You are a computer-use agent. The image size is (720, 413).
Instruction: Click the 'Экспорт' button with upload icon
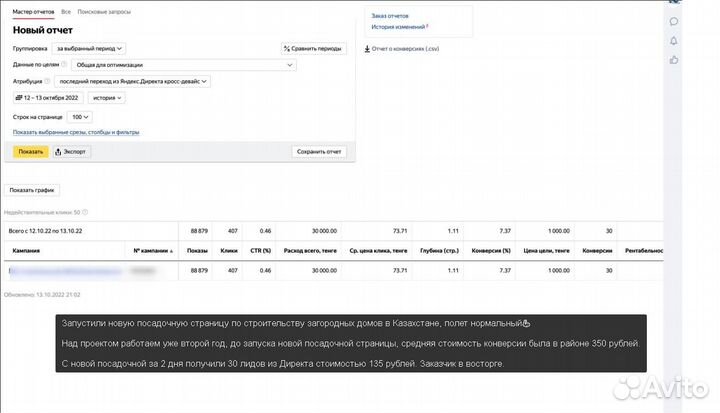70,151
